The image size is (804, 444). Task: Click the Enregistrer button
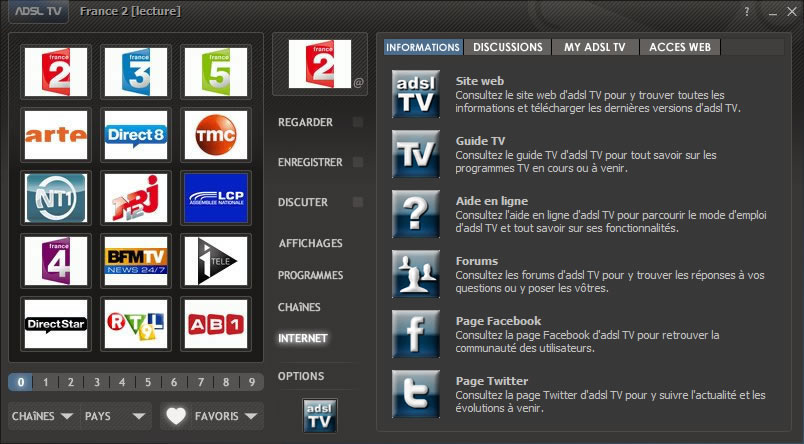point(310,163)
